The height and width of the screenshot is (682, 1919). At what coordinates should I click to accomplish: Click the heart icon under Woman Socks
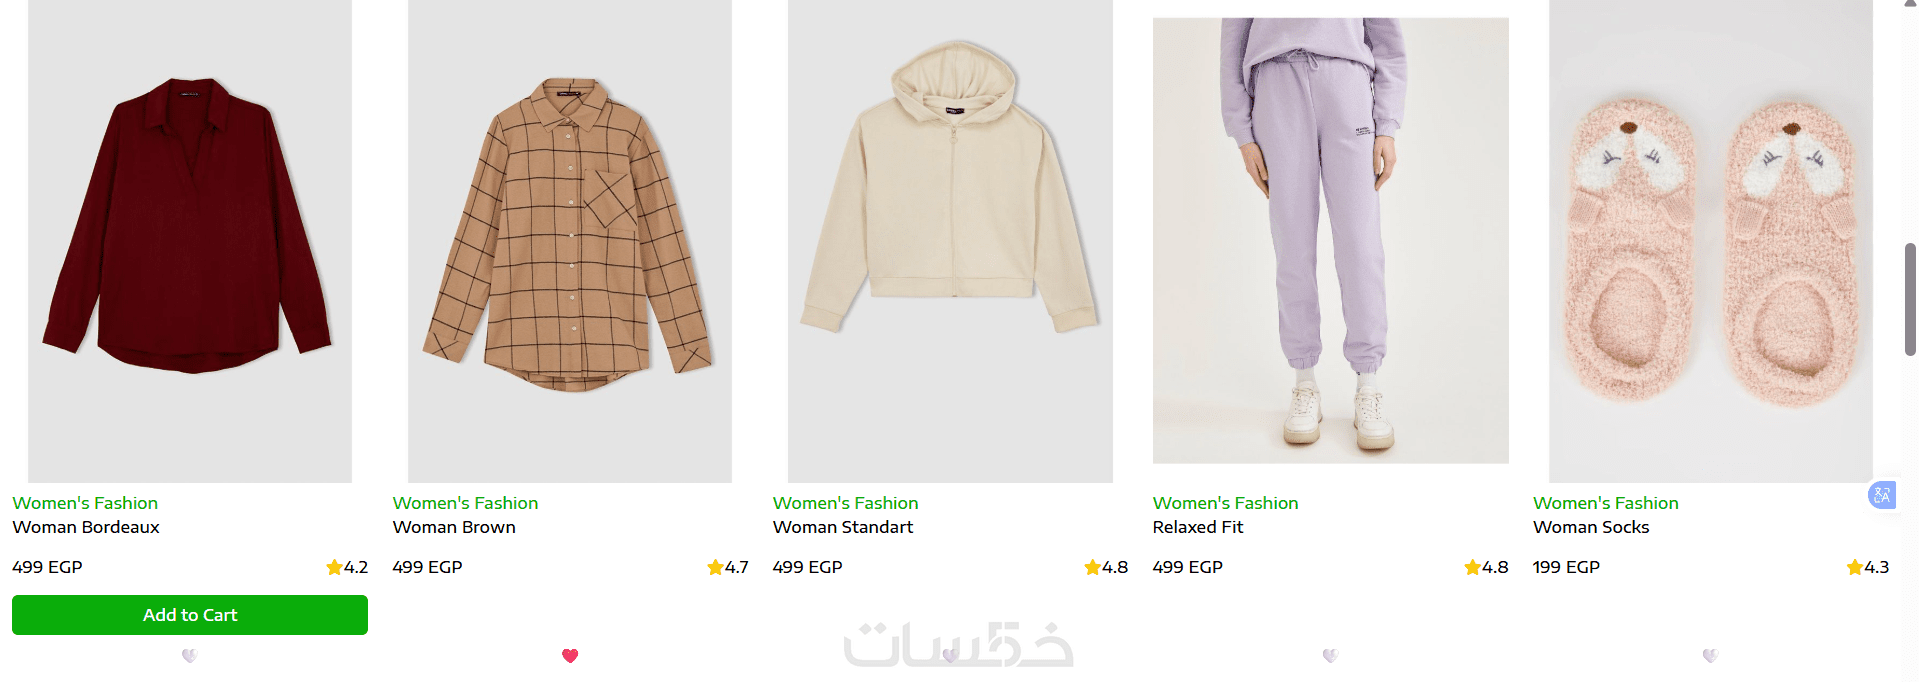coord(1710,656)
